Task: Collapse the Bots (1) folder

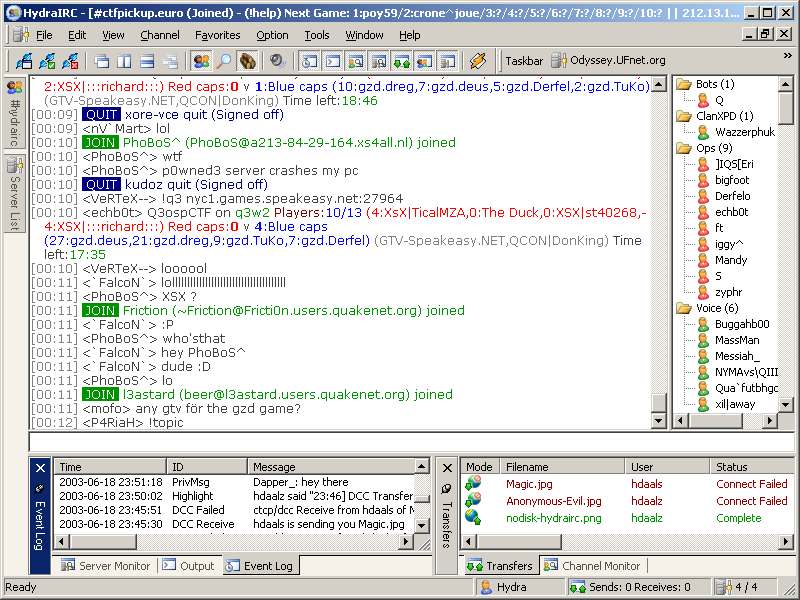Action: [683, 84]
